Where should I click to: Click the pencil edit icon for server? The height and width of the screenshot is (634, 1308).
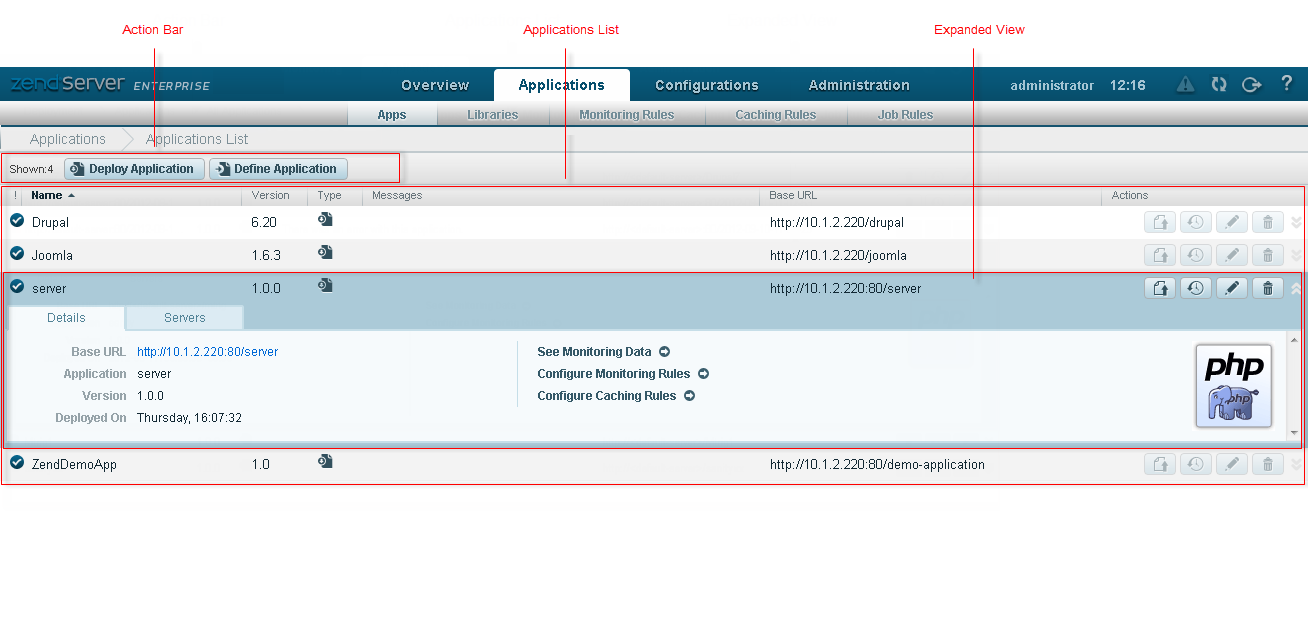(1232, 288)
